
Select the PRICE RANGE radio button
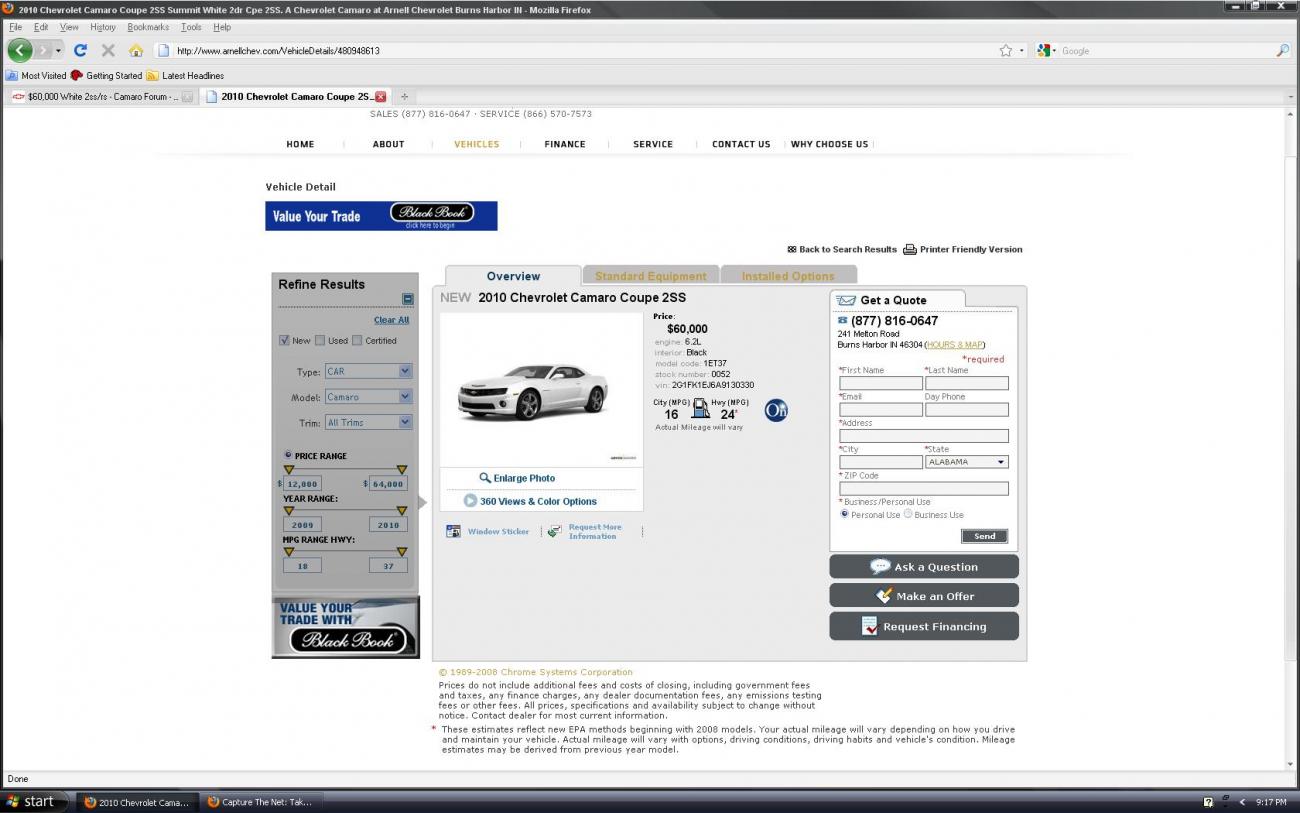(x=288, y=455)
